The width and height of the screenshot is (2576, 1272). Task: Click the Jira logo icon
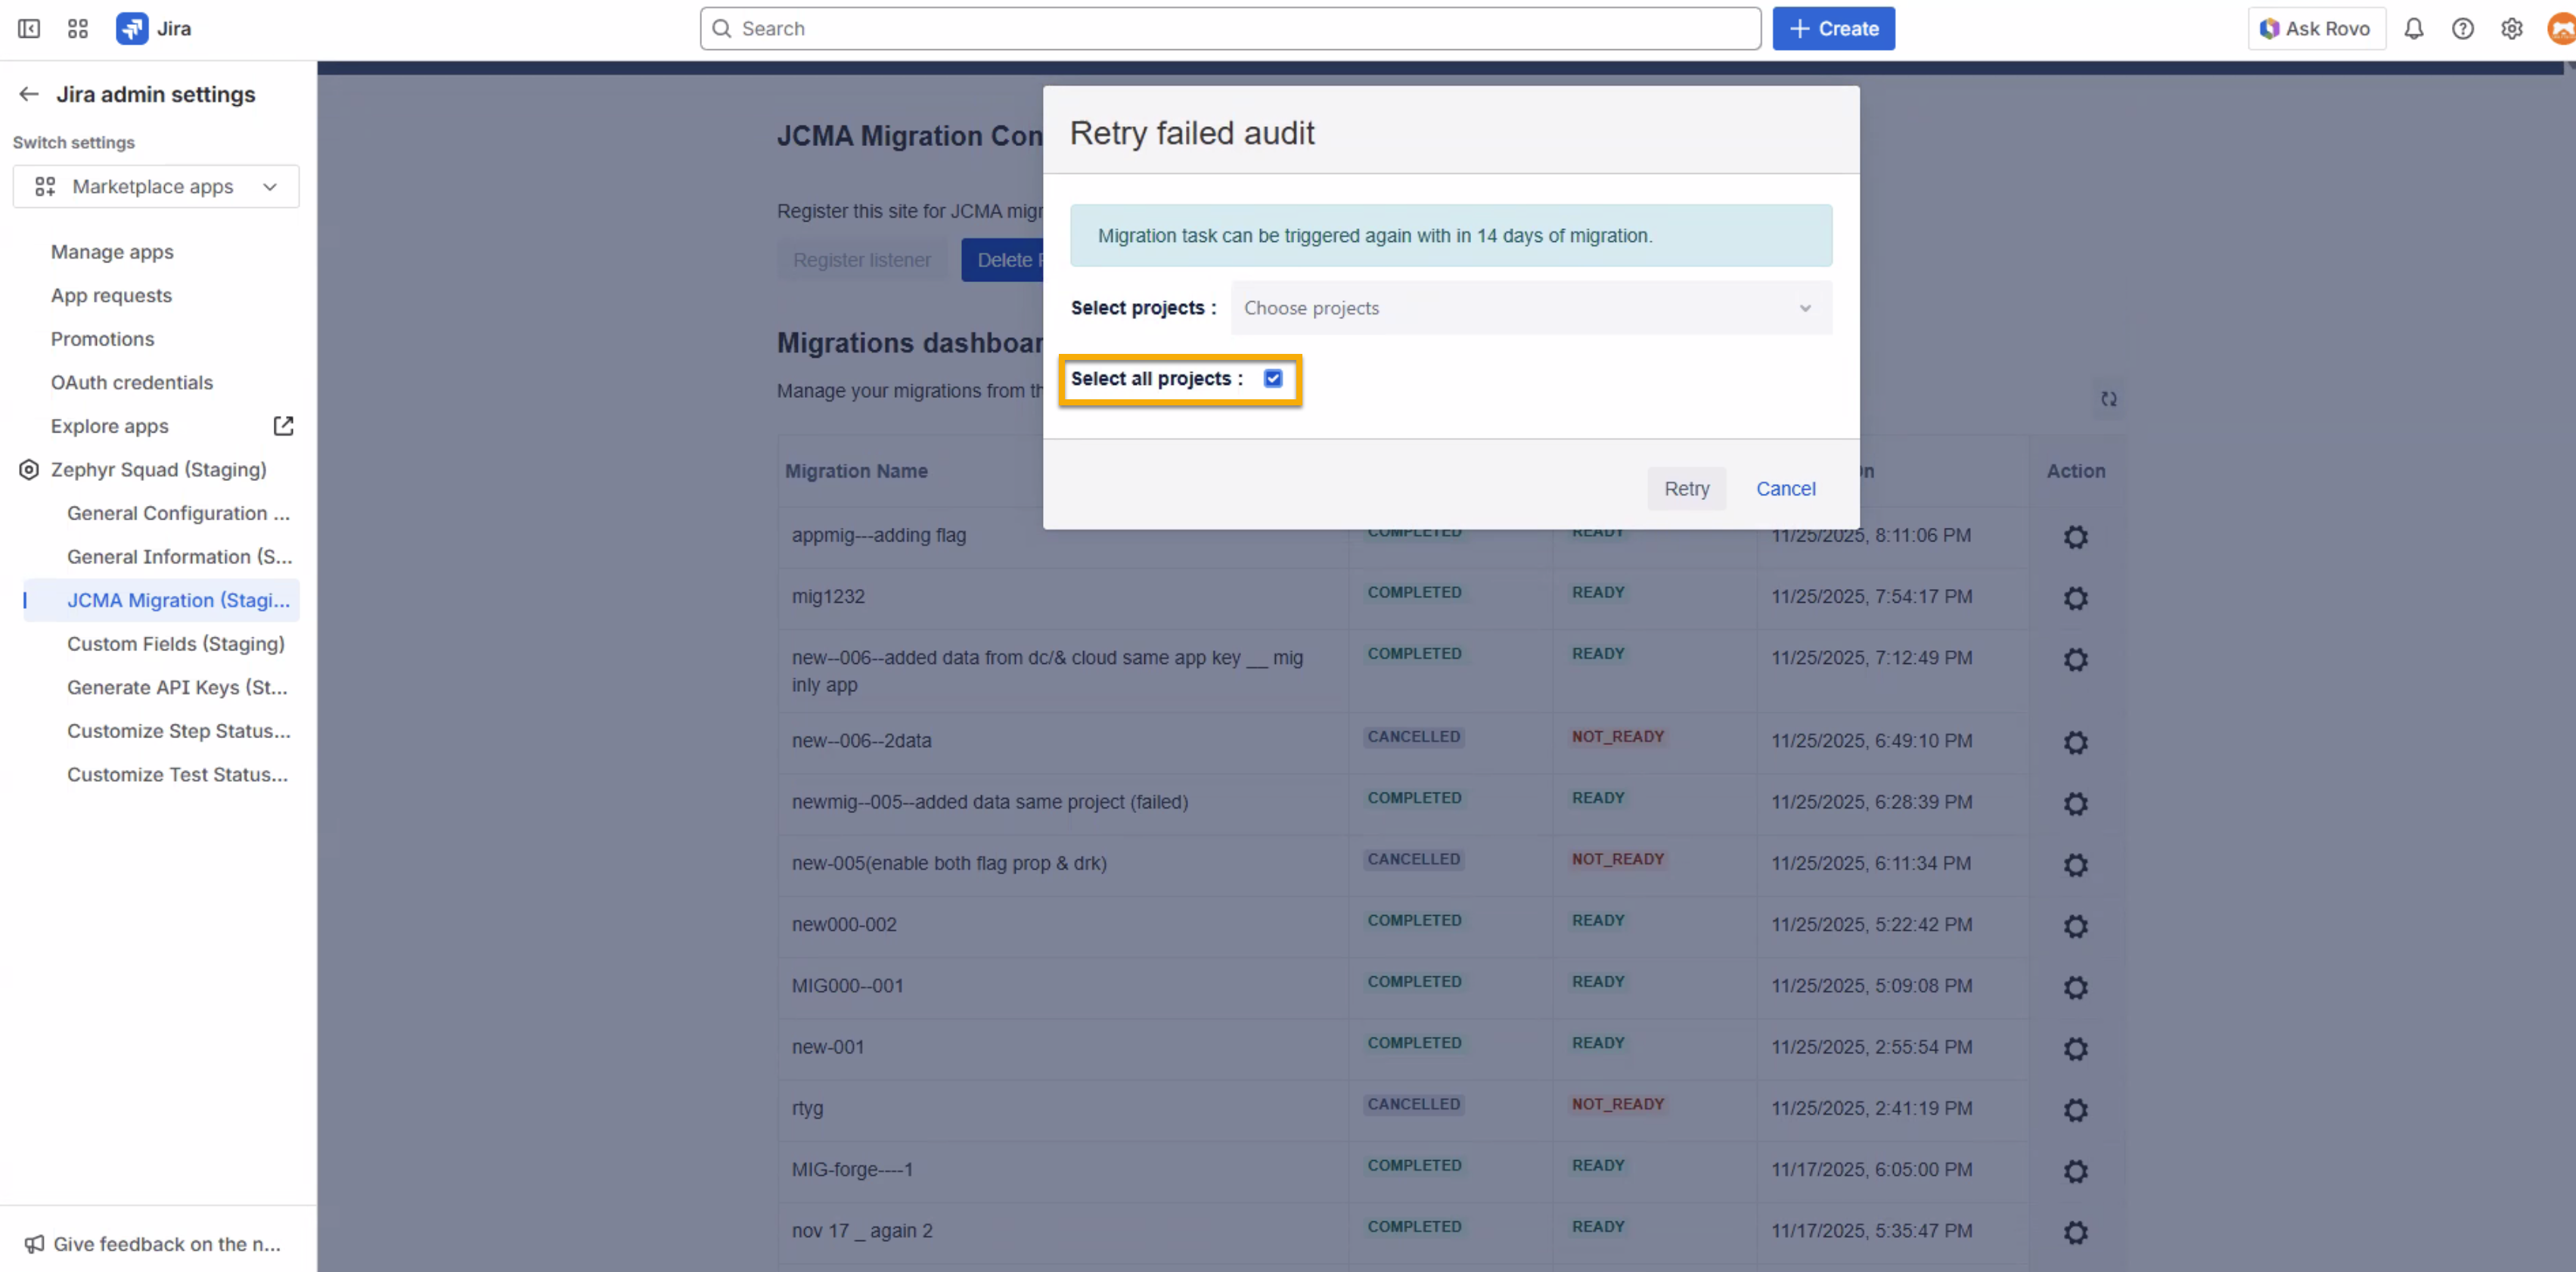pos(132,29)
